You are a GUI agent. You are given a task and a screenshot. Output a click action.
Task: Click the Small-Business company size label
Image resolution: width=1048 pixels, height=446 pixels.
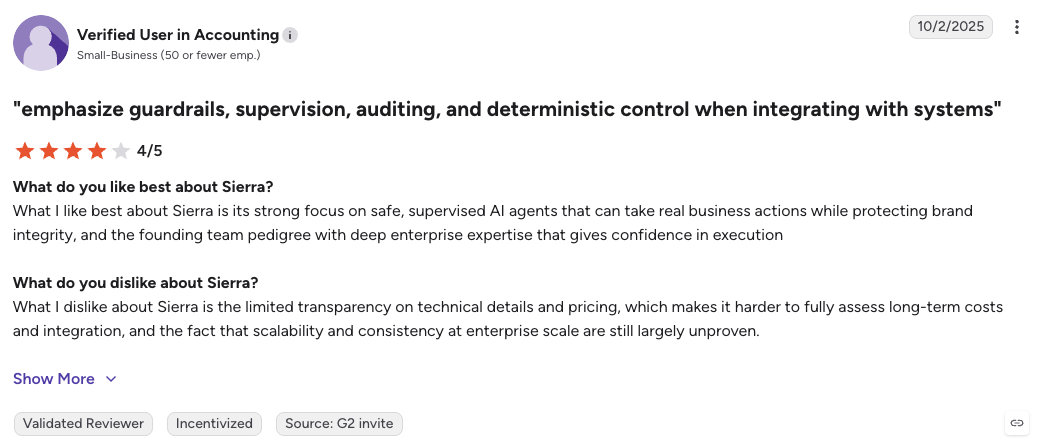(x=168, y=55)
